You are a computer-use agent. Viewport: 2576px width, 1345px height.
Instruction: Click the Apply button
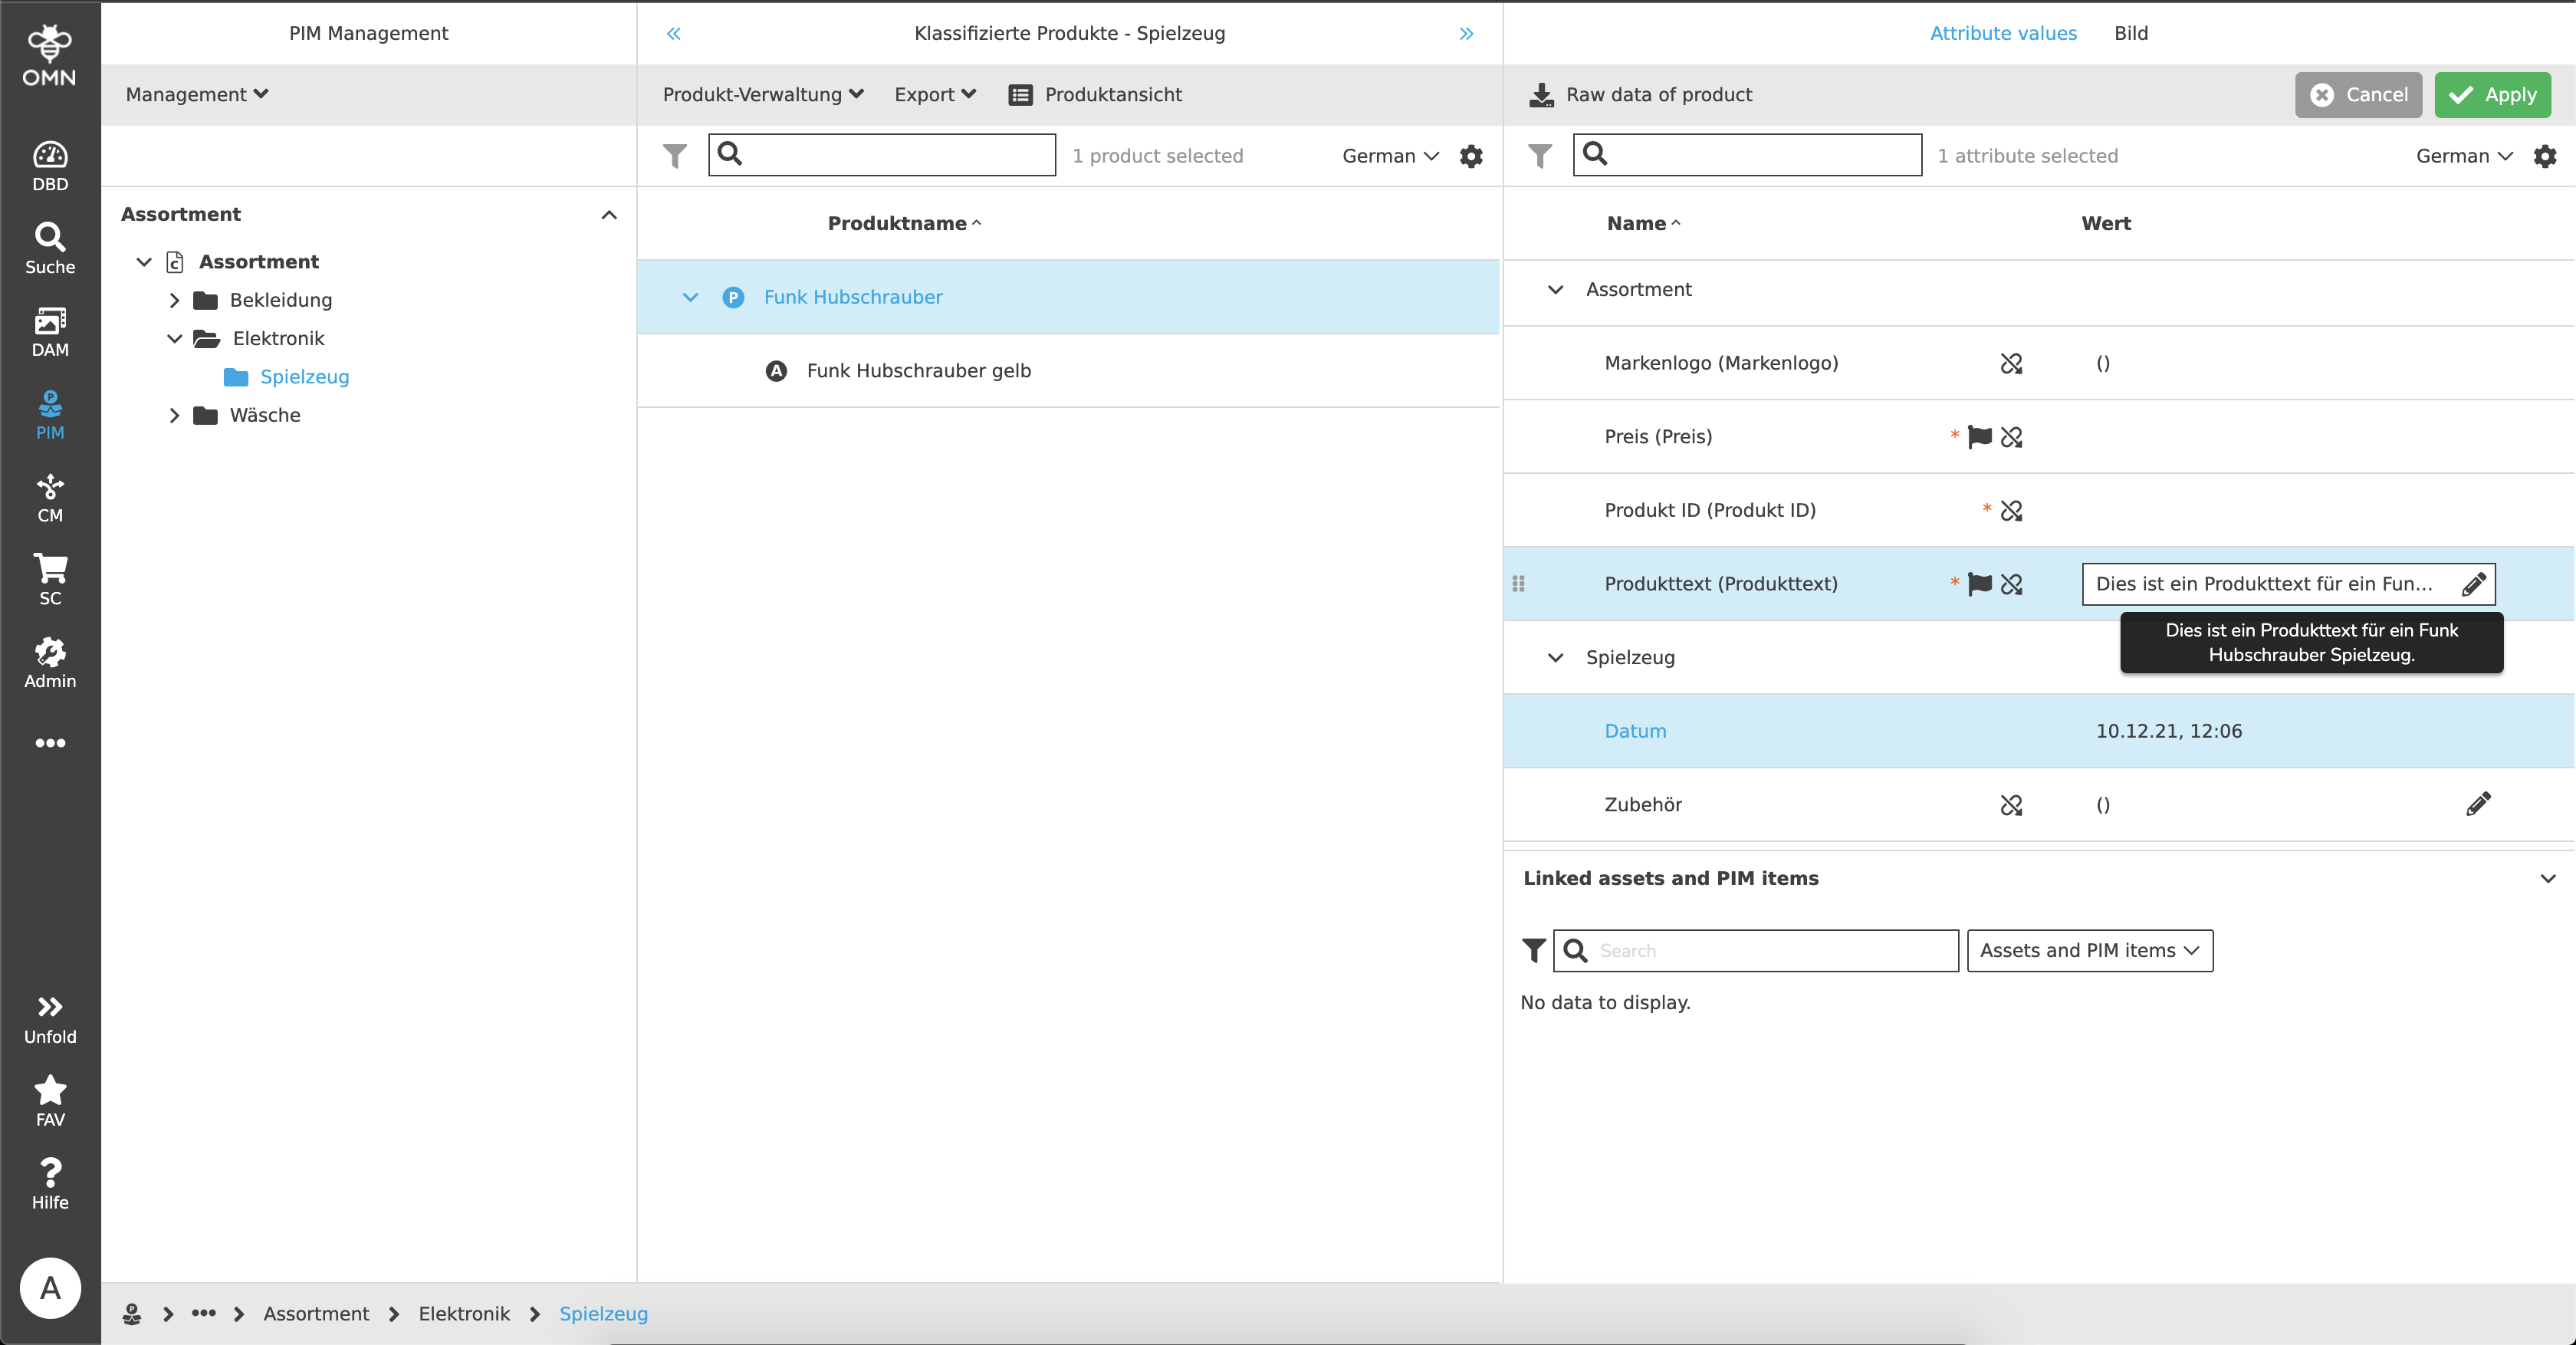(2492, 94)
